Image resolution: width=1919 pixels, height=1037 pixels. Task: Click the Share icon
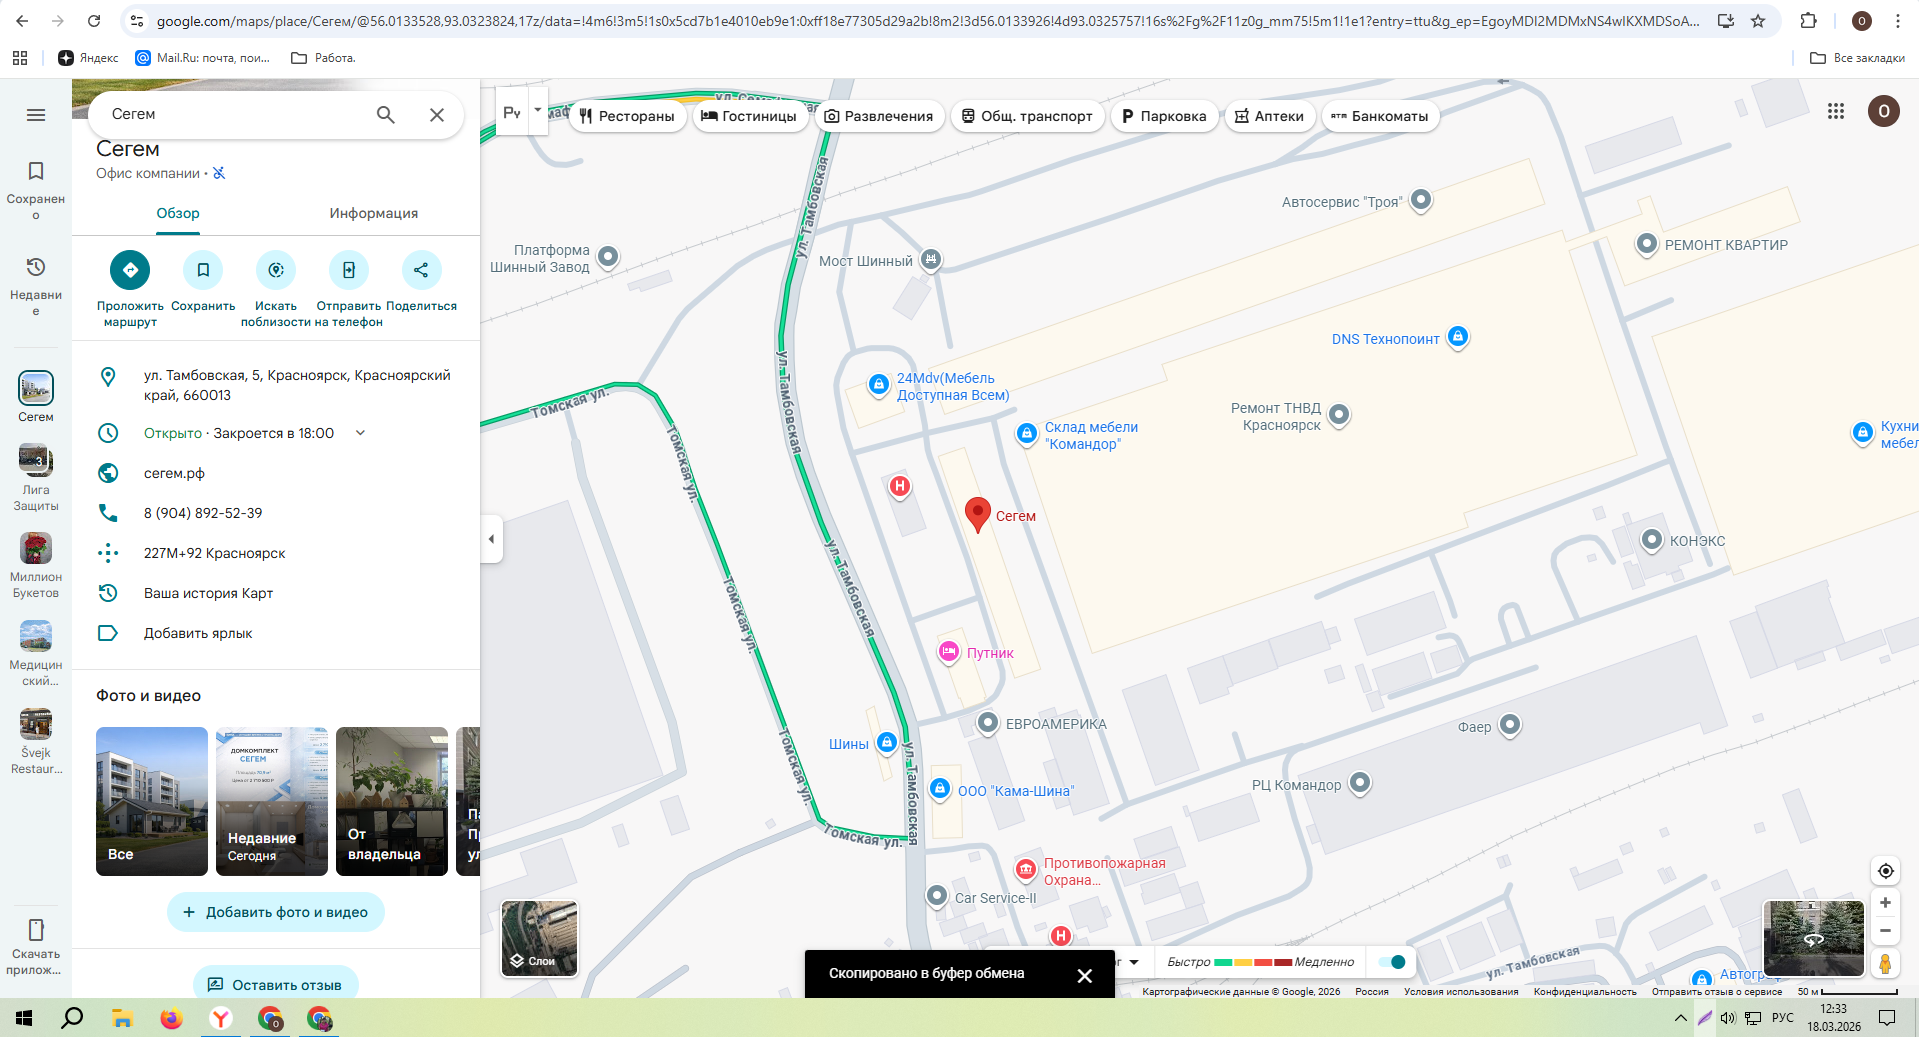(421, 270)
